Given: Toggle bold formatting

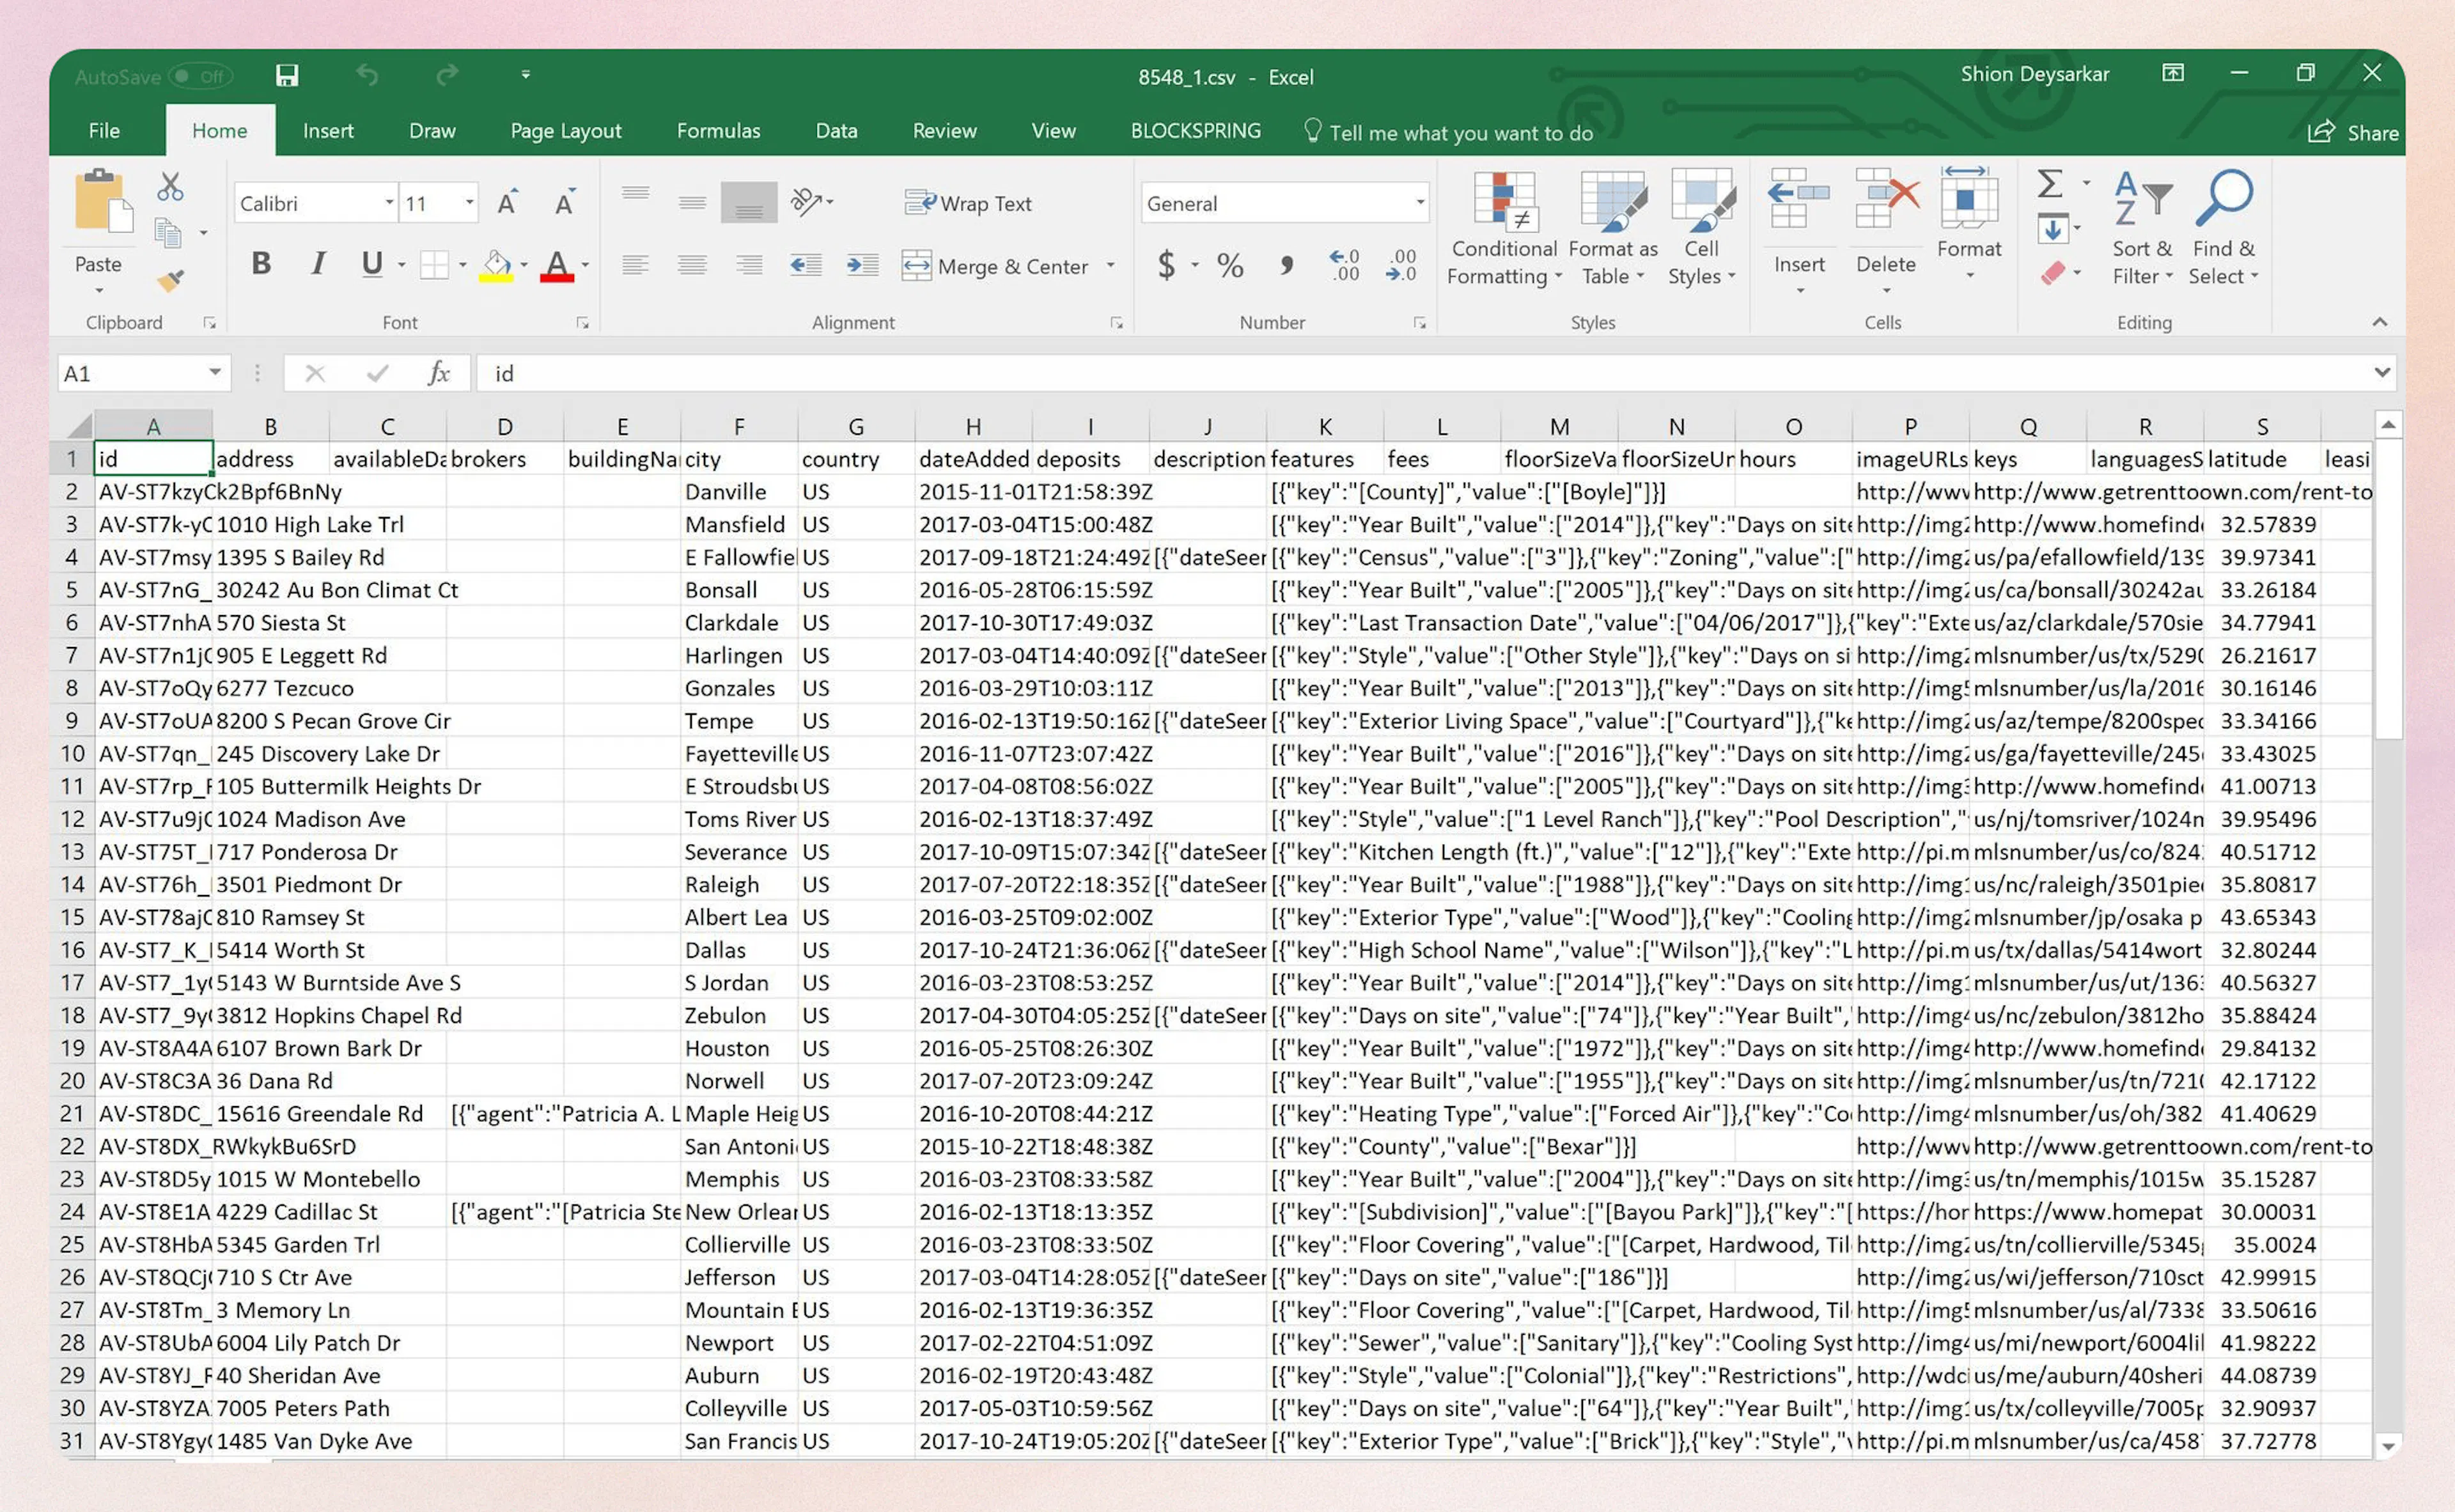Looking at the screenshot, I should pyautogui.click(x=260, y=264).
